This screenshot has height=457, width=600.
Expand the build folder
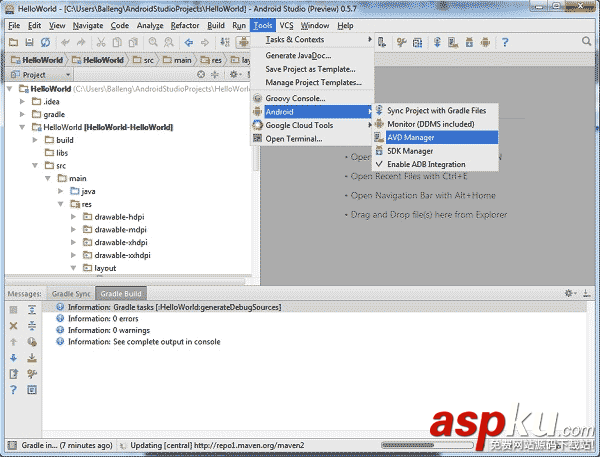(35, 140)
